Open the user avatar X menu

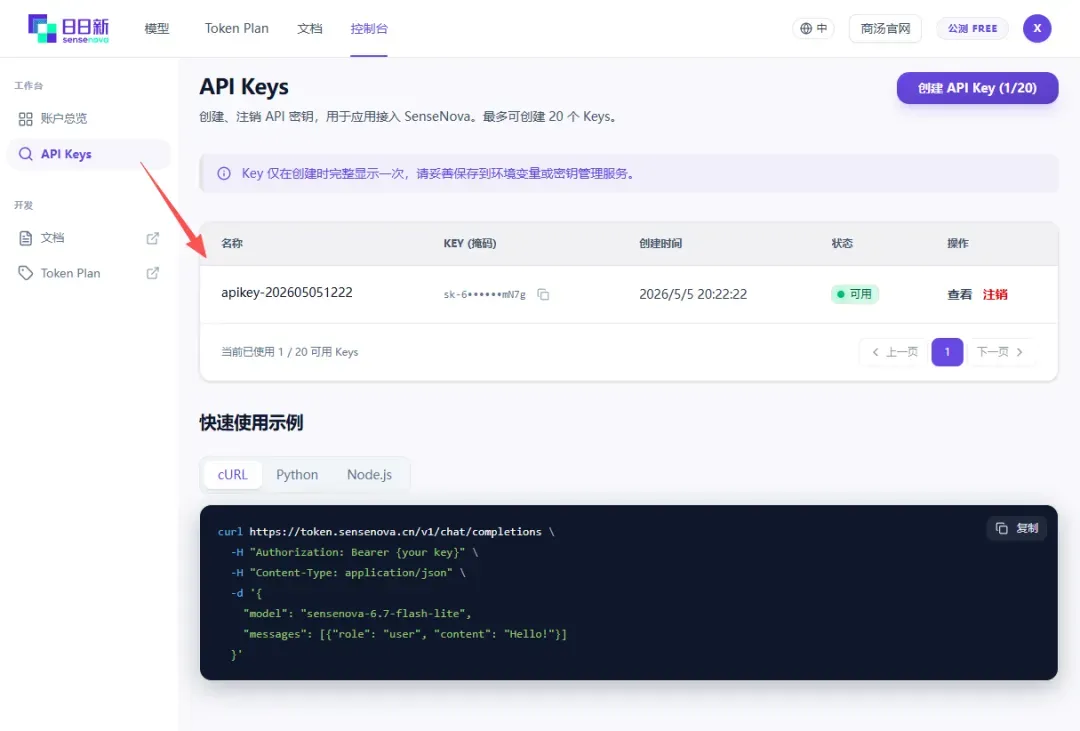coord(1037,28)
